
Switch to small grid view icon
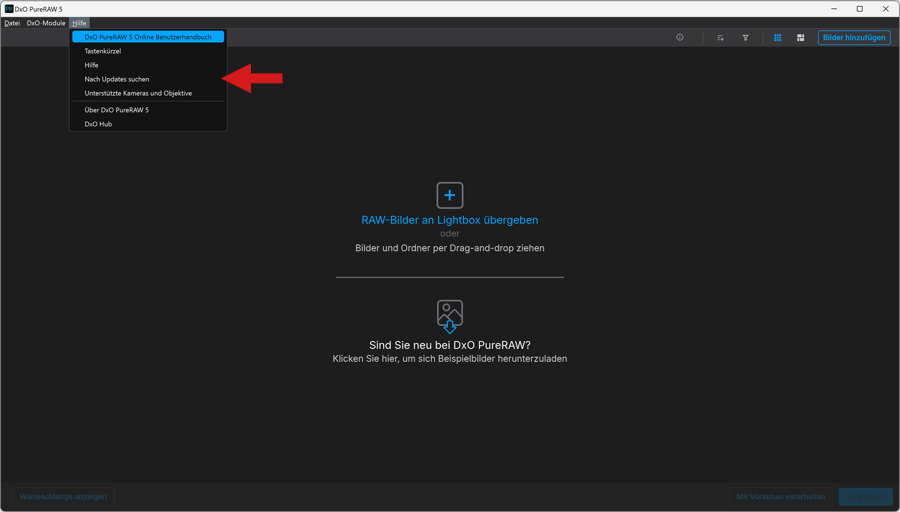pyautogui.click(x=777, y=37)
